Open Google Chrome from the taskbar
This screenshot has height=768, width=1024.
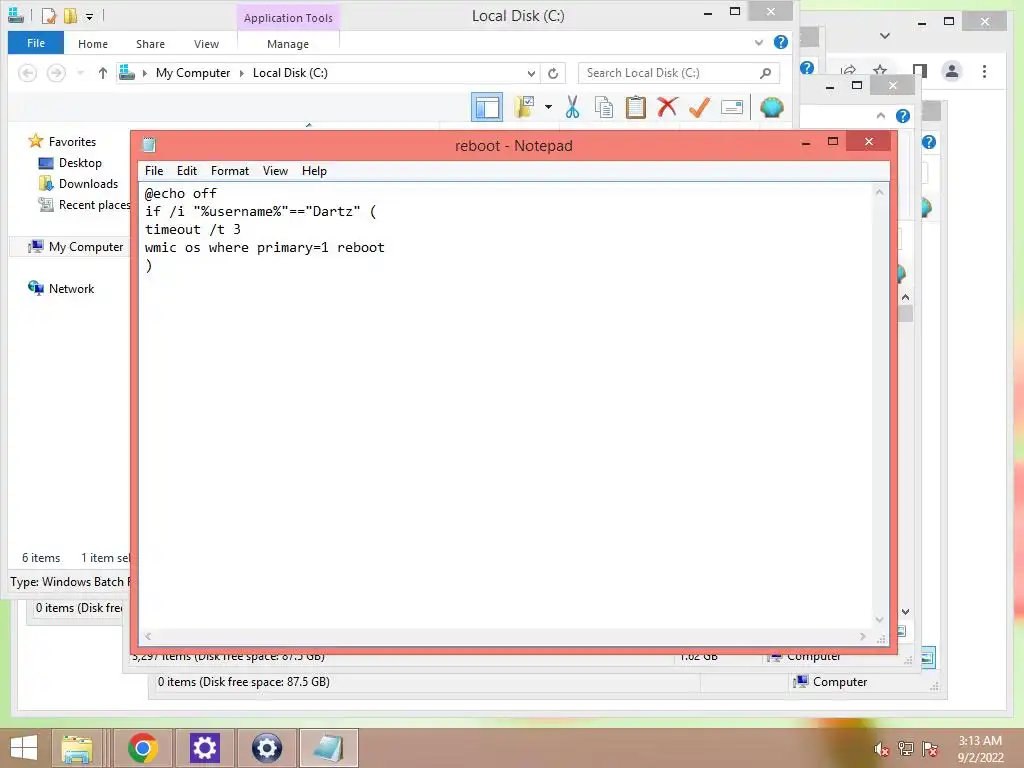pos(143,748)
